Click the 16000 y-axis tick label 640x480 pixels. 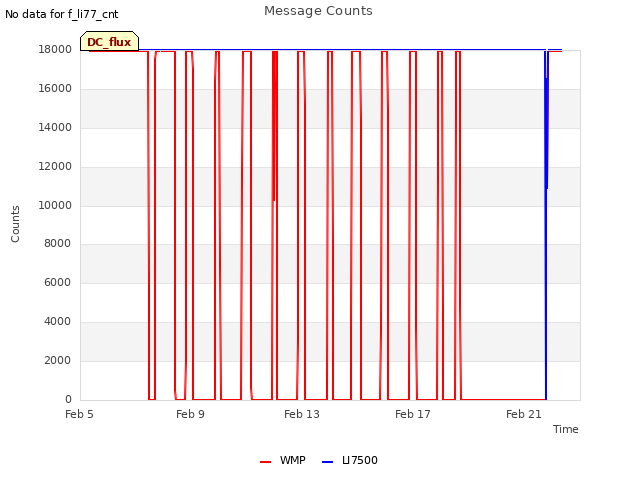tap(55, 89)
